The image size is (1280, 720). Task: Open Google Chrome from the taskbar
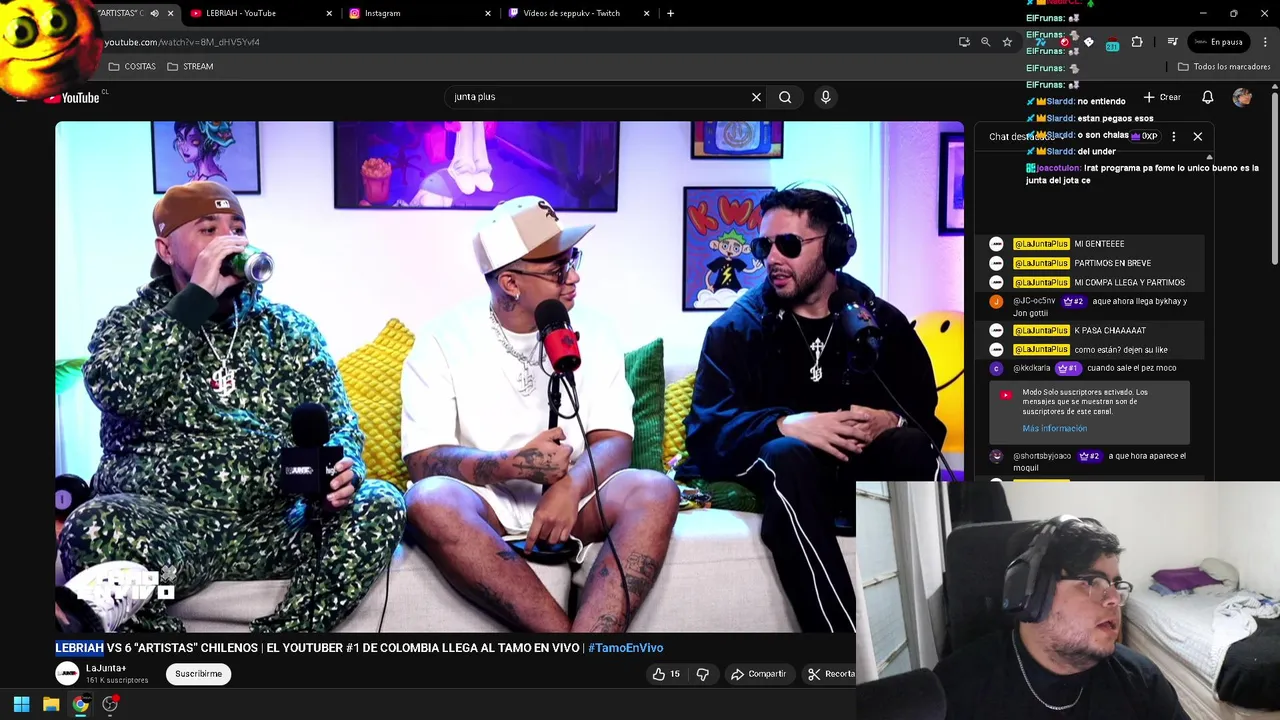tap(80, 704)
